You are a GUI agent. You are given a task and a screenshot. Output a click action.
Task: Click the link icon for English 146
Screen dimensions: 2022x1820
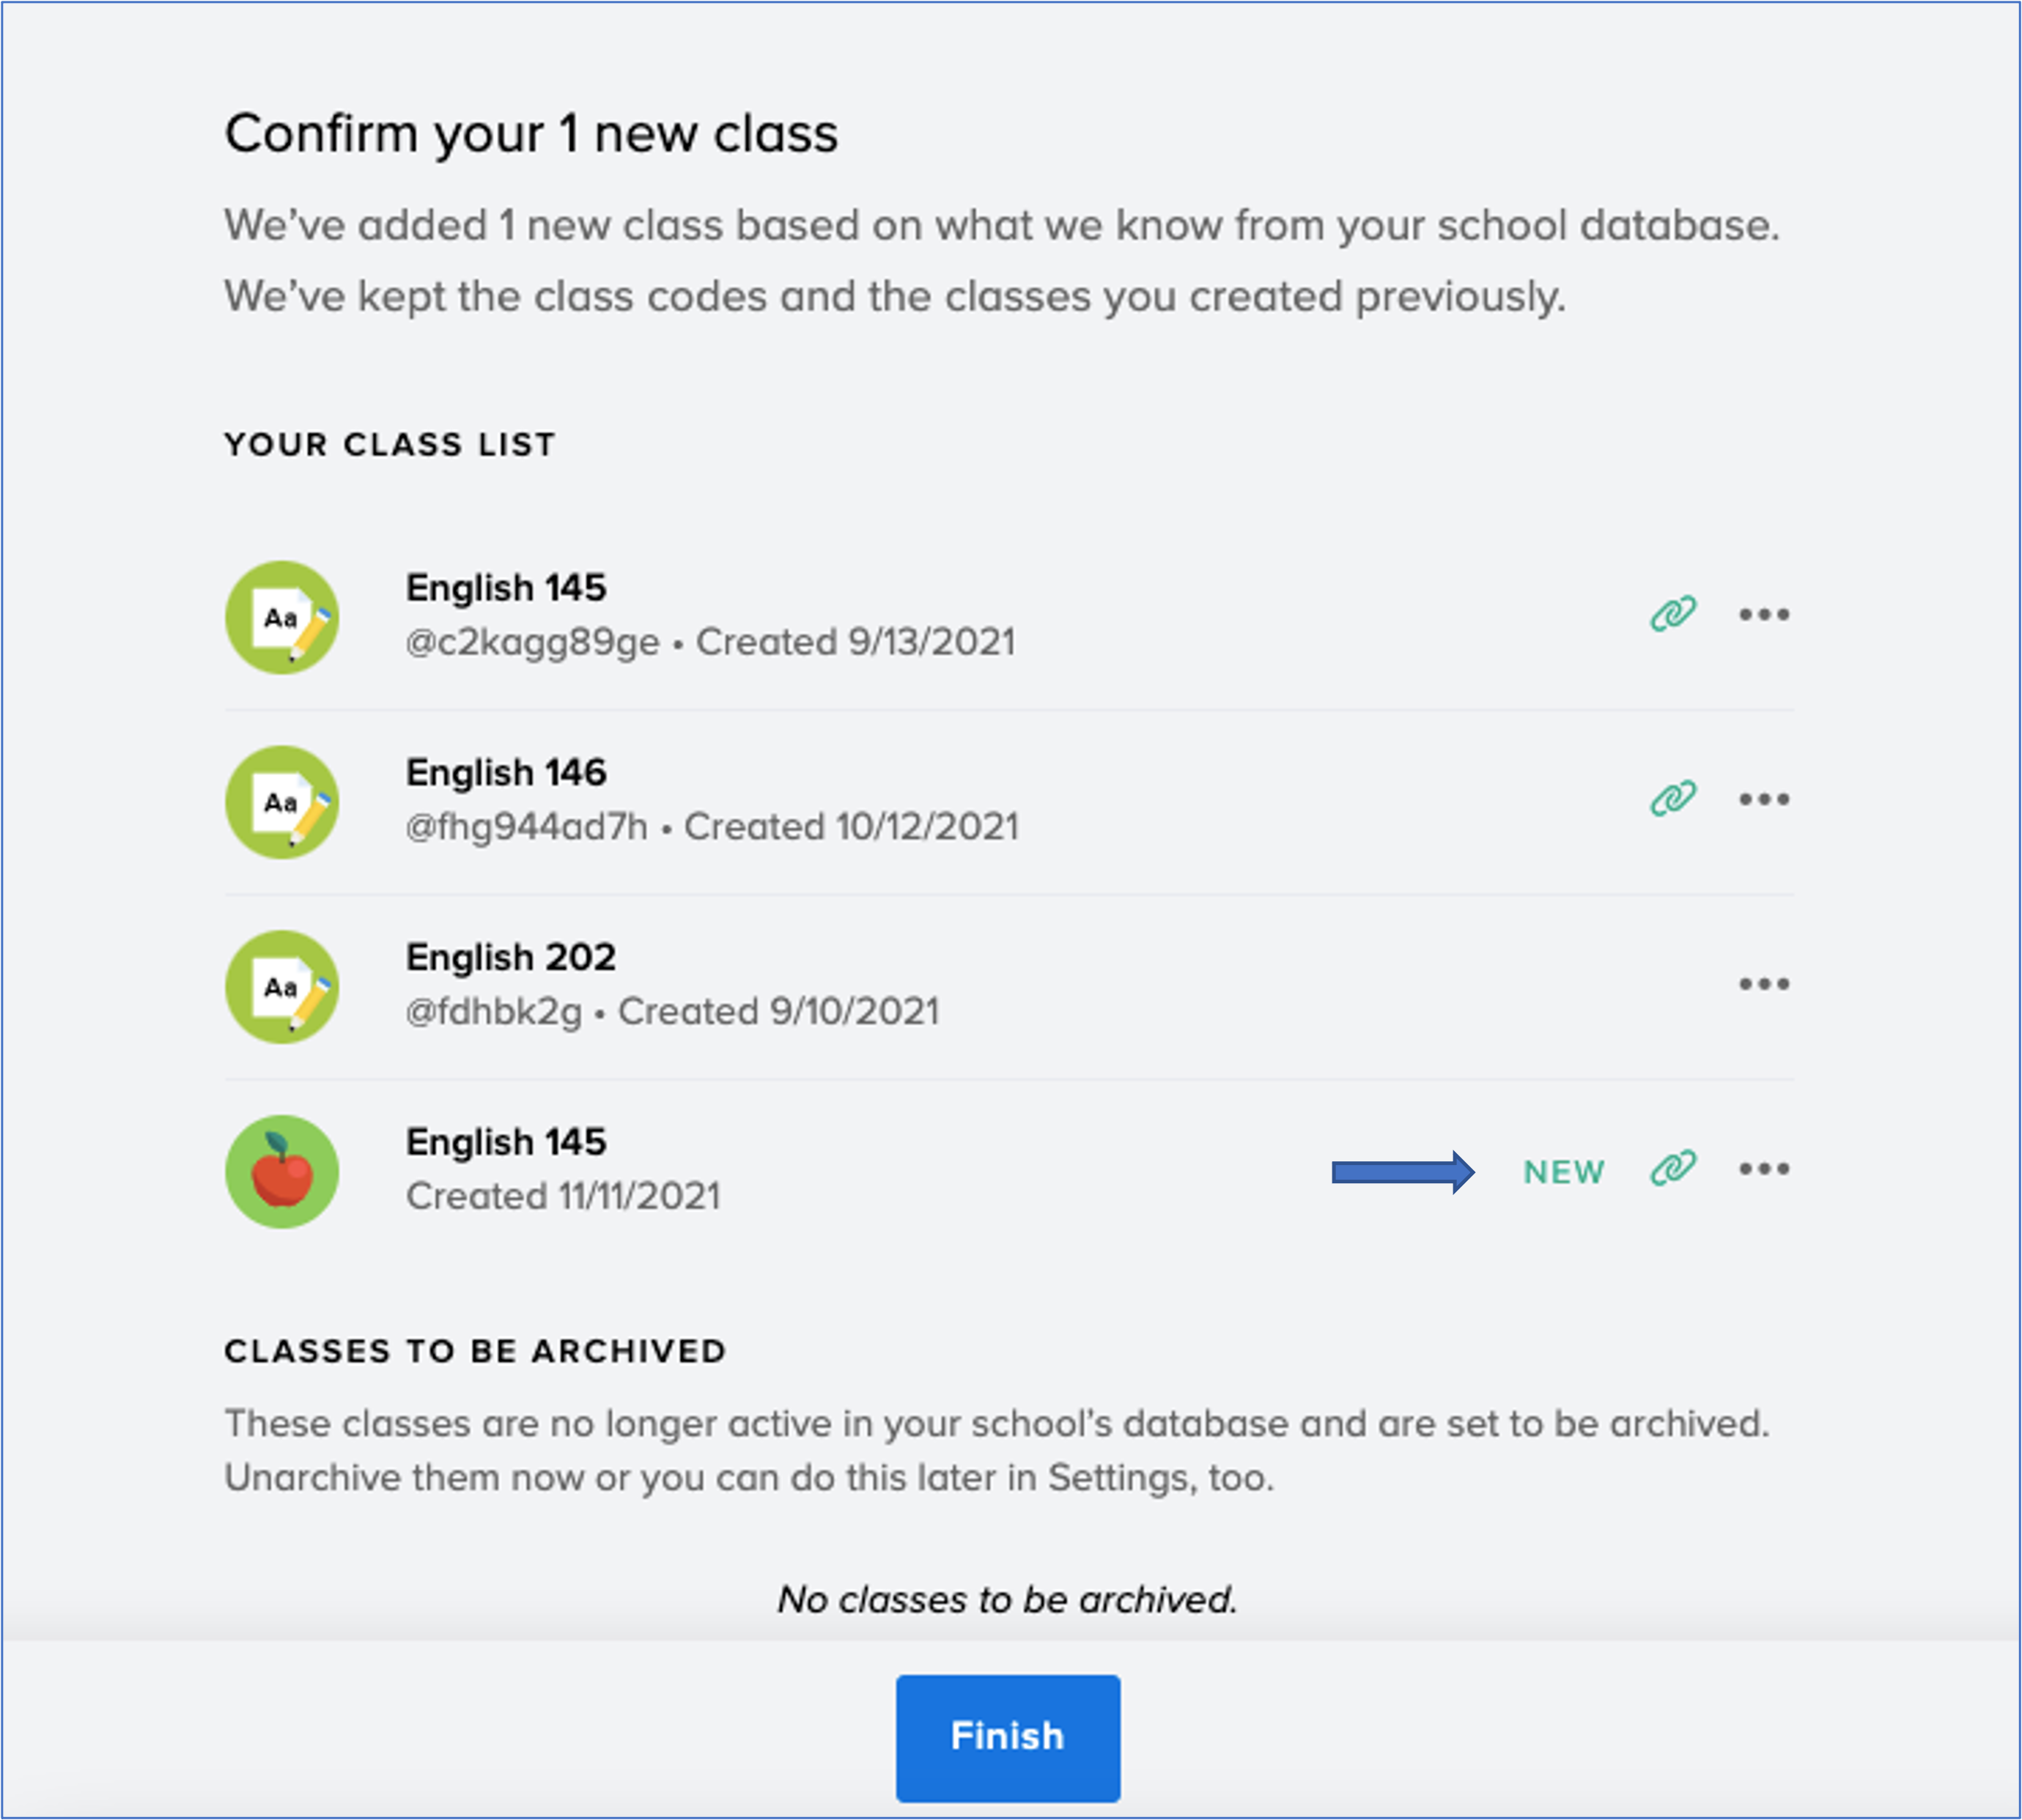click(x=1672, y=798)
